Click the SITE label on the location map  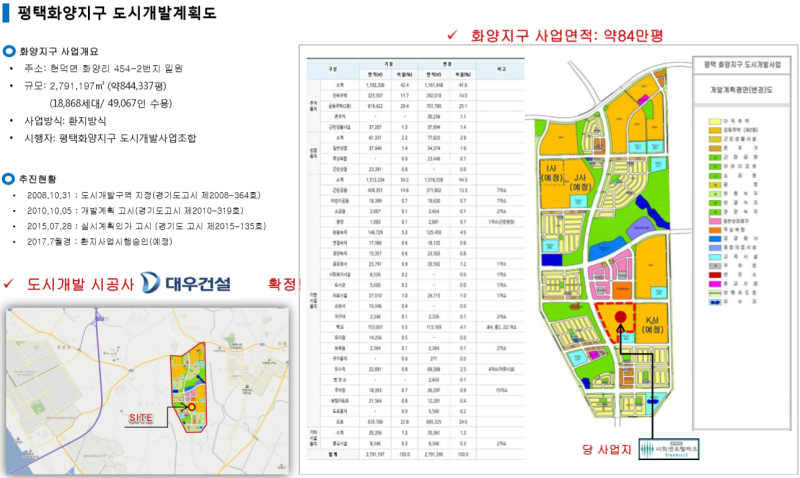pos(141,418)
